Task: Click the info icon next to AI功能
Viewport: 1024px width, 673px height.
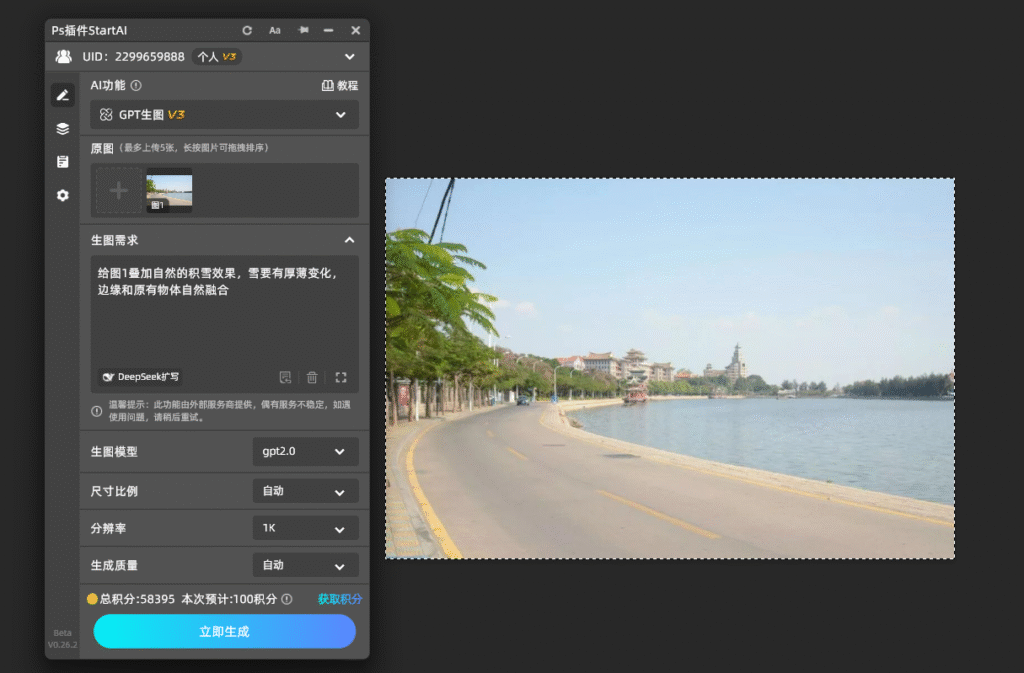Action: 136,86
